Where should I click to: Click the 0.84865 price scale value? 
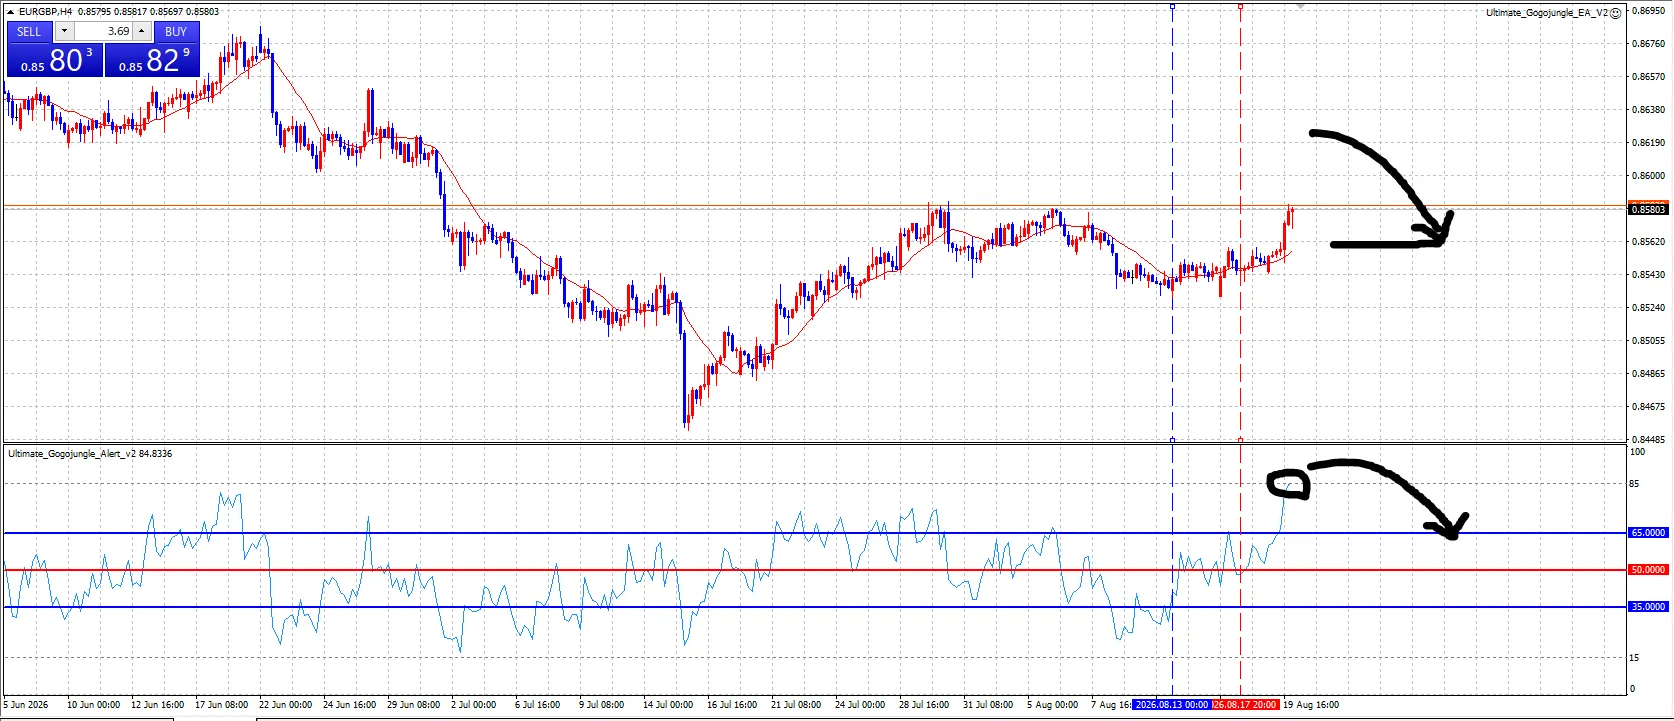[x=1649, y=374]
